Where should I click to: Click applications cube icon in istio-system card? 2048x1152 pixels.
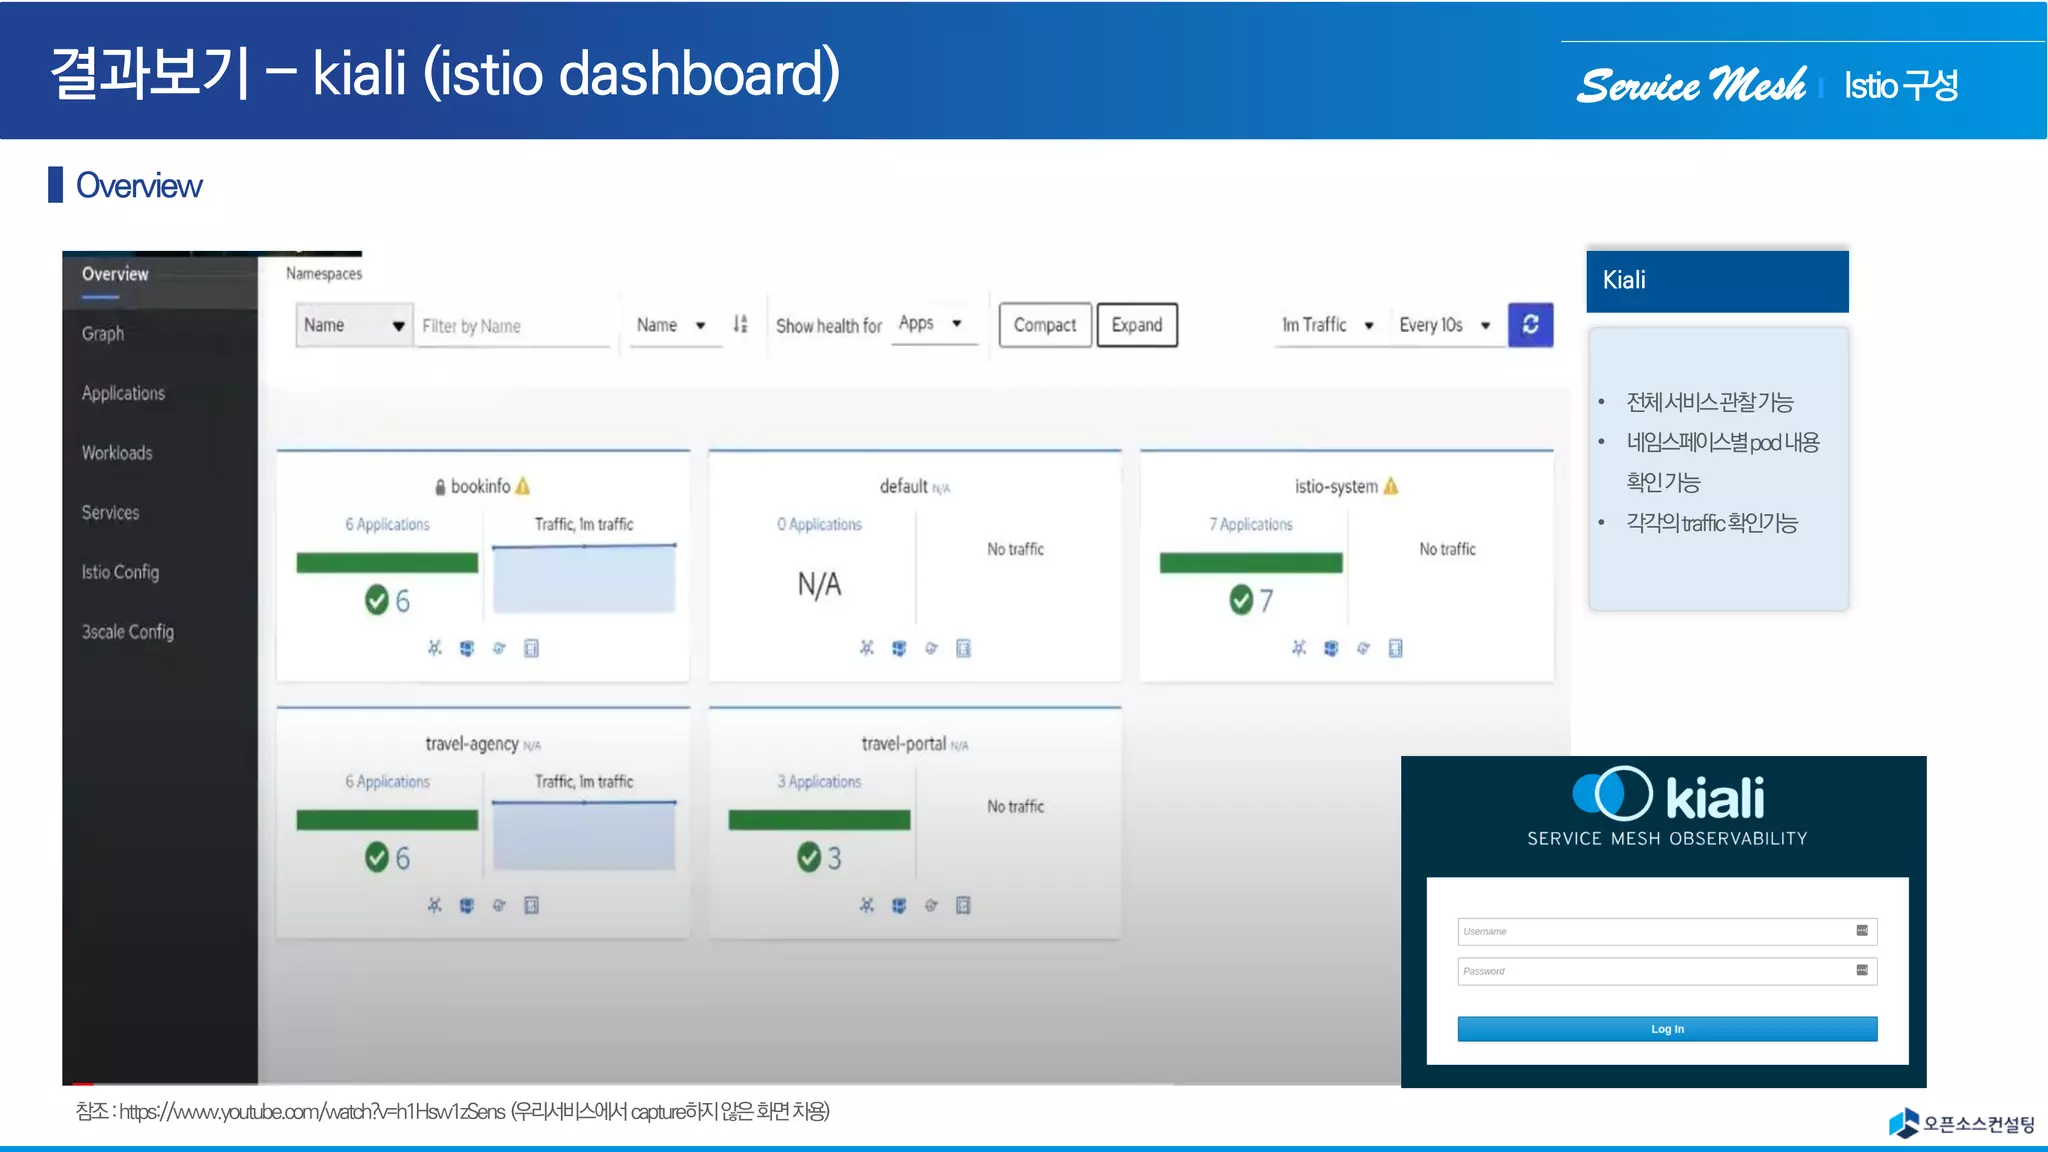(x=1330, y=648)
